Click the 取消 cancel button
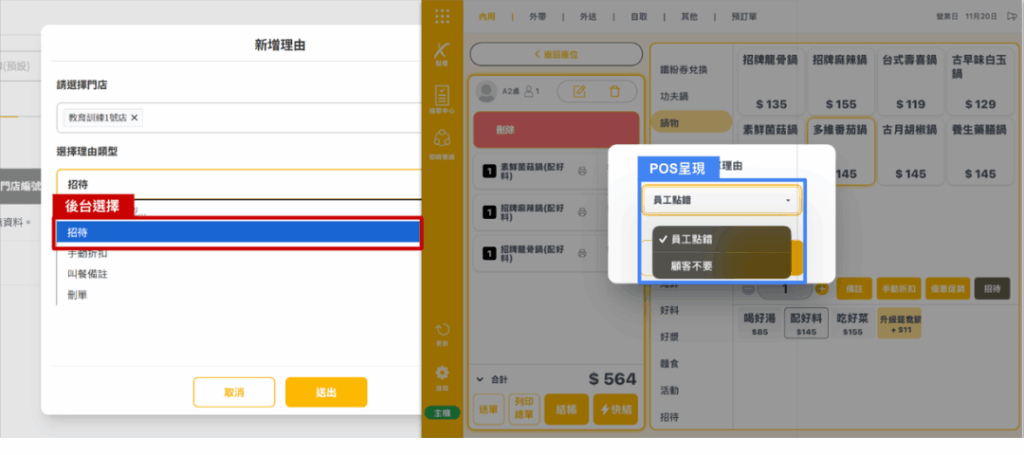The width and height of the screenshot is (1024, 455). 234,392
